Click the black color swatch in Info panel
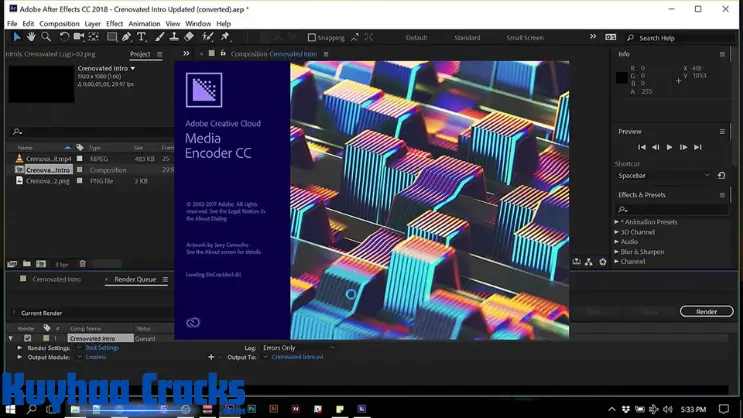Image resolution: width=743 pixels, height=418 pixels. pyautogui.click(x=622, y=78)
